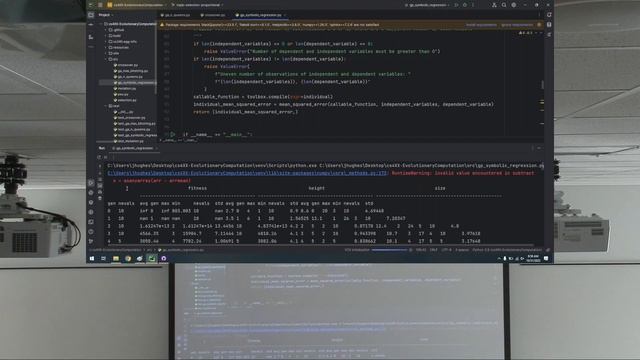Open the More Actions menu beside Debug
Image resolution: width=640 pixels, height=360 pixels.
pyautogui.click(x=473, y=5)
